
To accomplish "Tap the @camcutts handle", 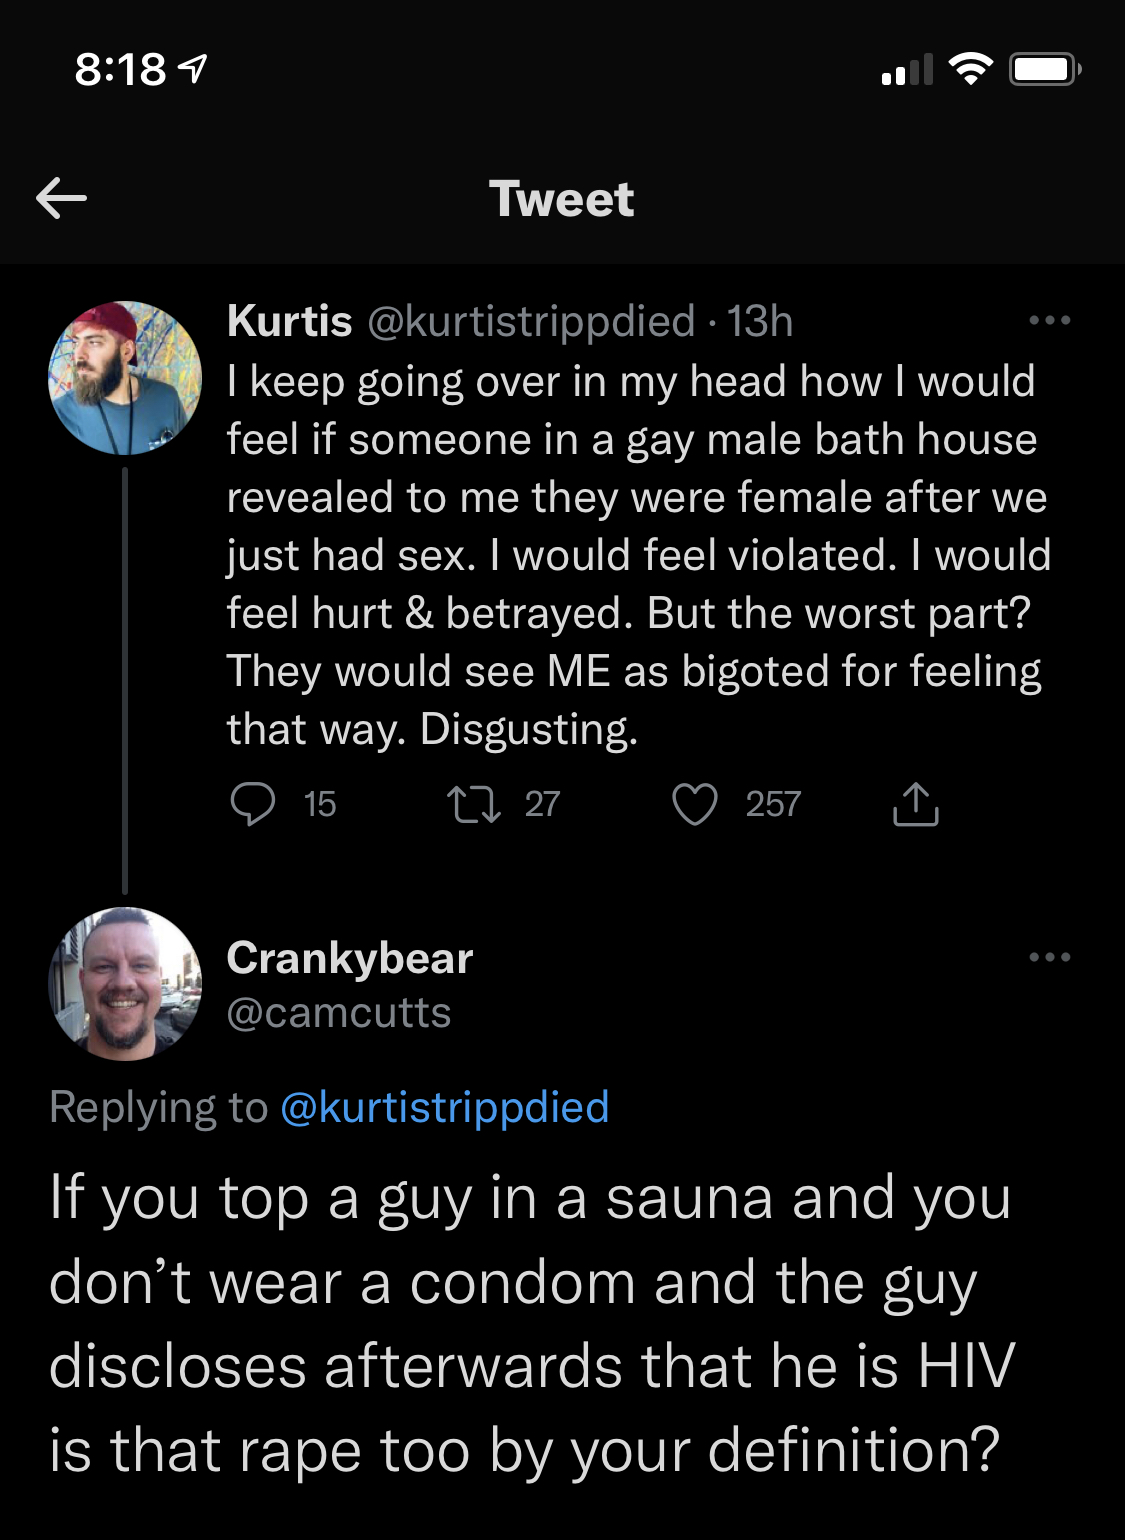I will point(339,1013).
